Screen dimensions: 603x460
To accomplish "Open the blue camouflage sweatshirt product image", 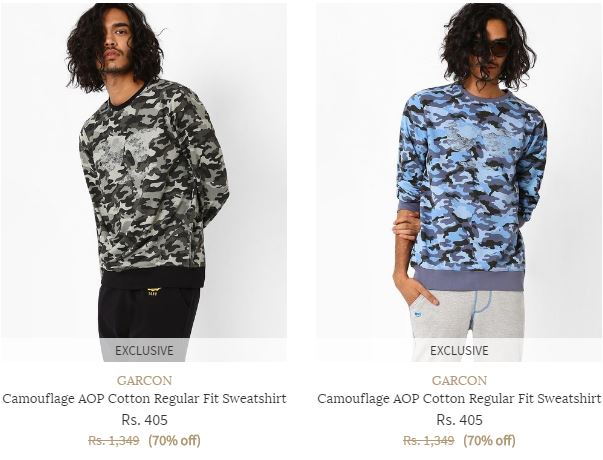I will (459, 182).
